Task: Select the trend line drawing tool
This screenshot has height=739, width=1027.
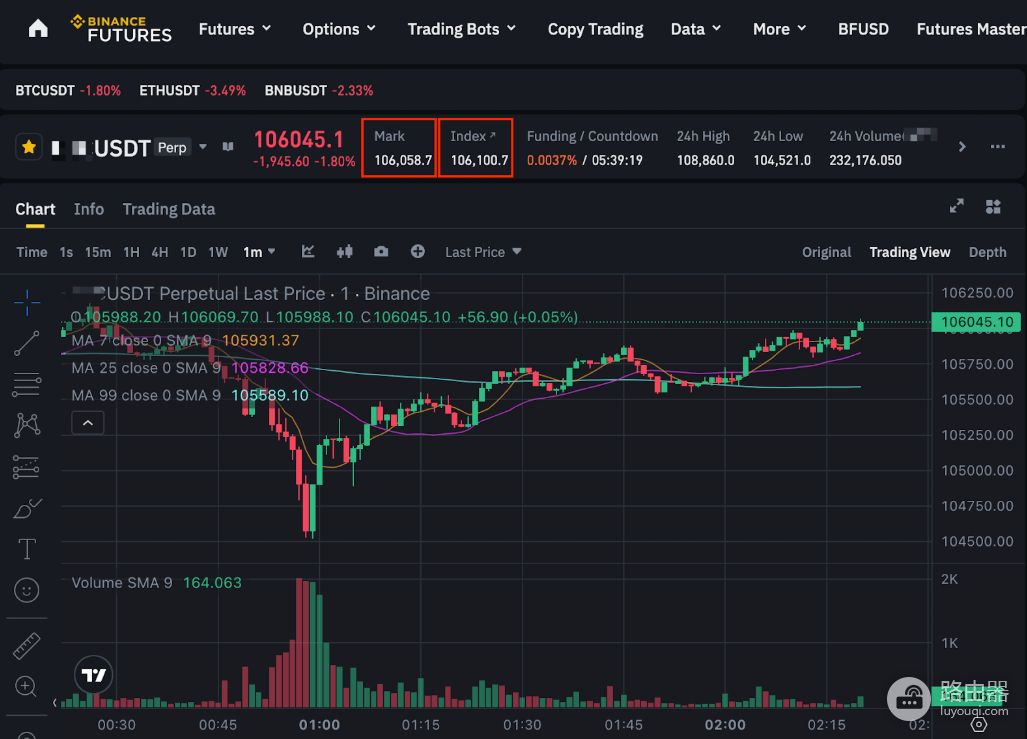Action: (x=27, y=343)
